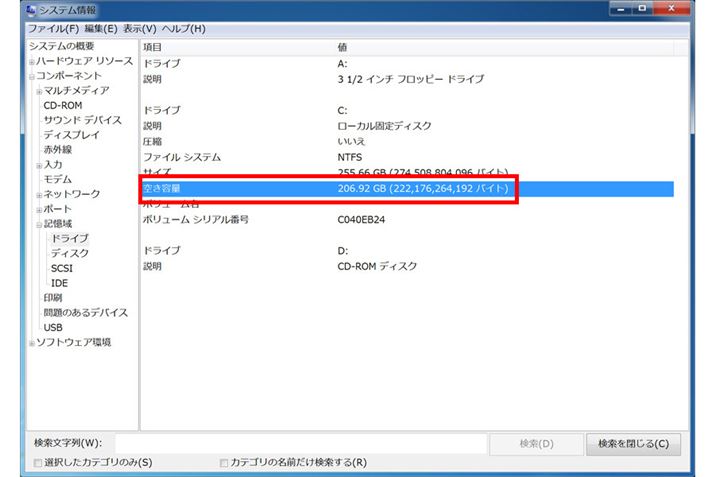Select the CD-ROM tree item

[x=63, y=105]
